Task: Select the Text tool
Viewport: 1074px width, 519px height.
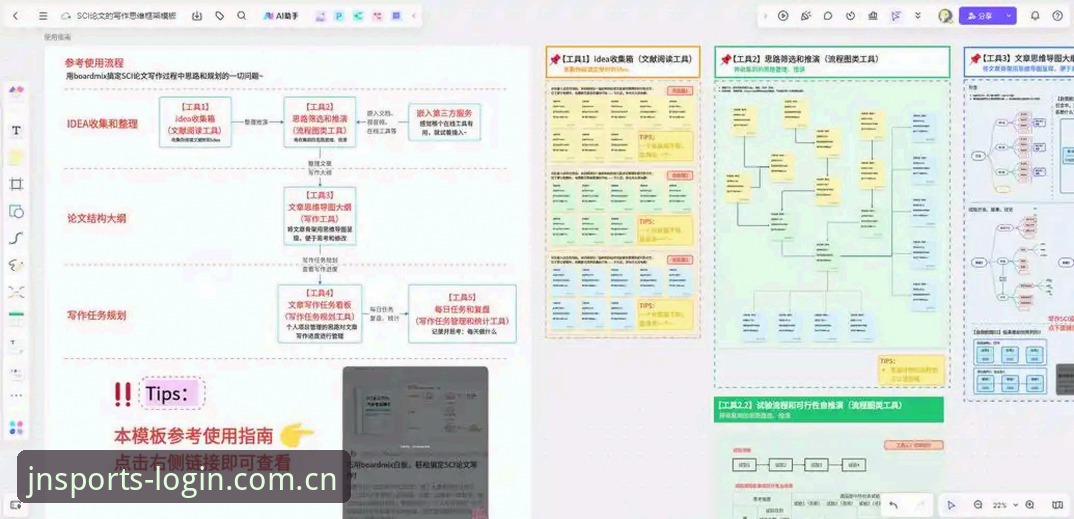Action: point(16,130)
